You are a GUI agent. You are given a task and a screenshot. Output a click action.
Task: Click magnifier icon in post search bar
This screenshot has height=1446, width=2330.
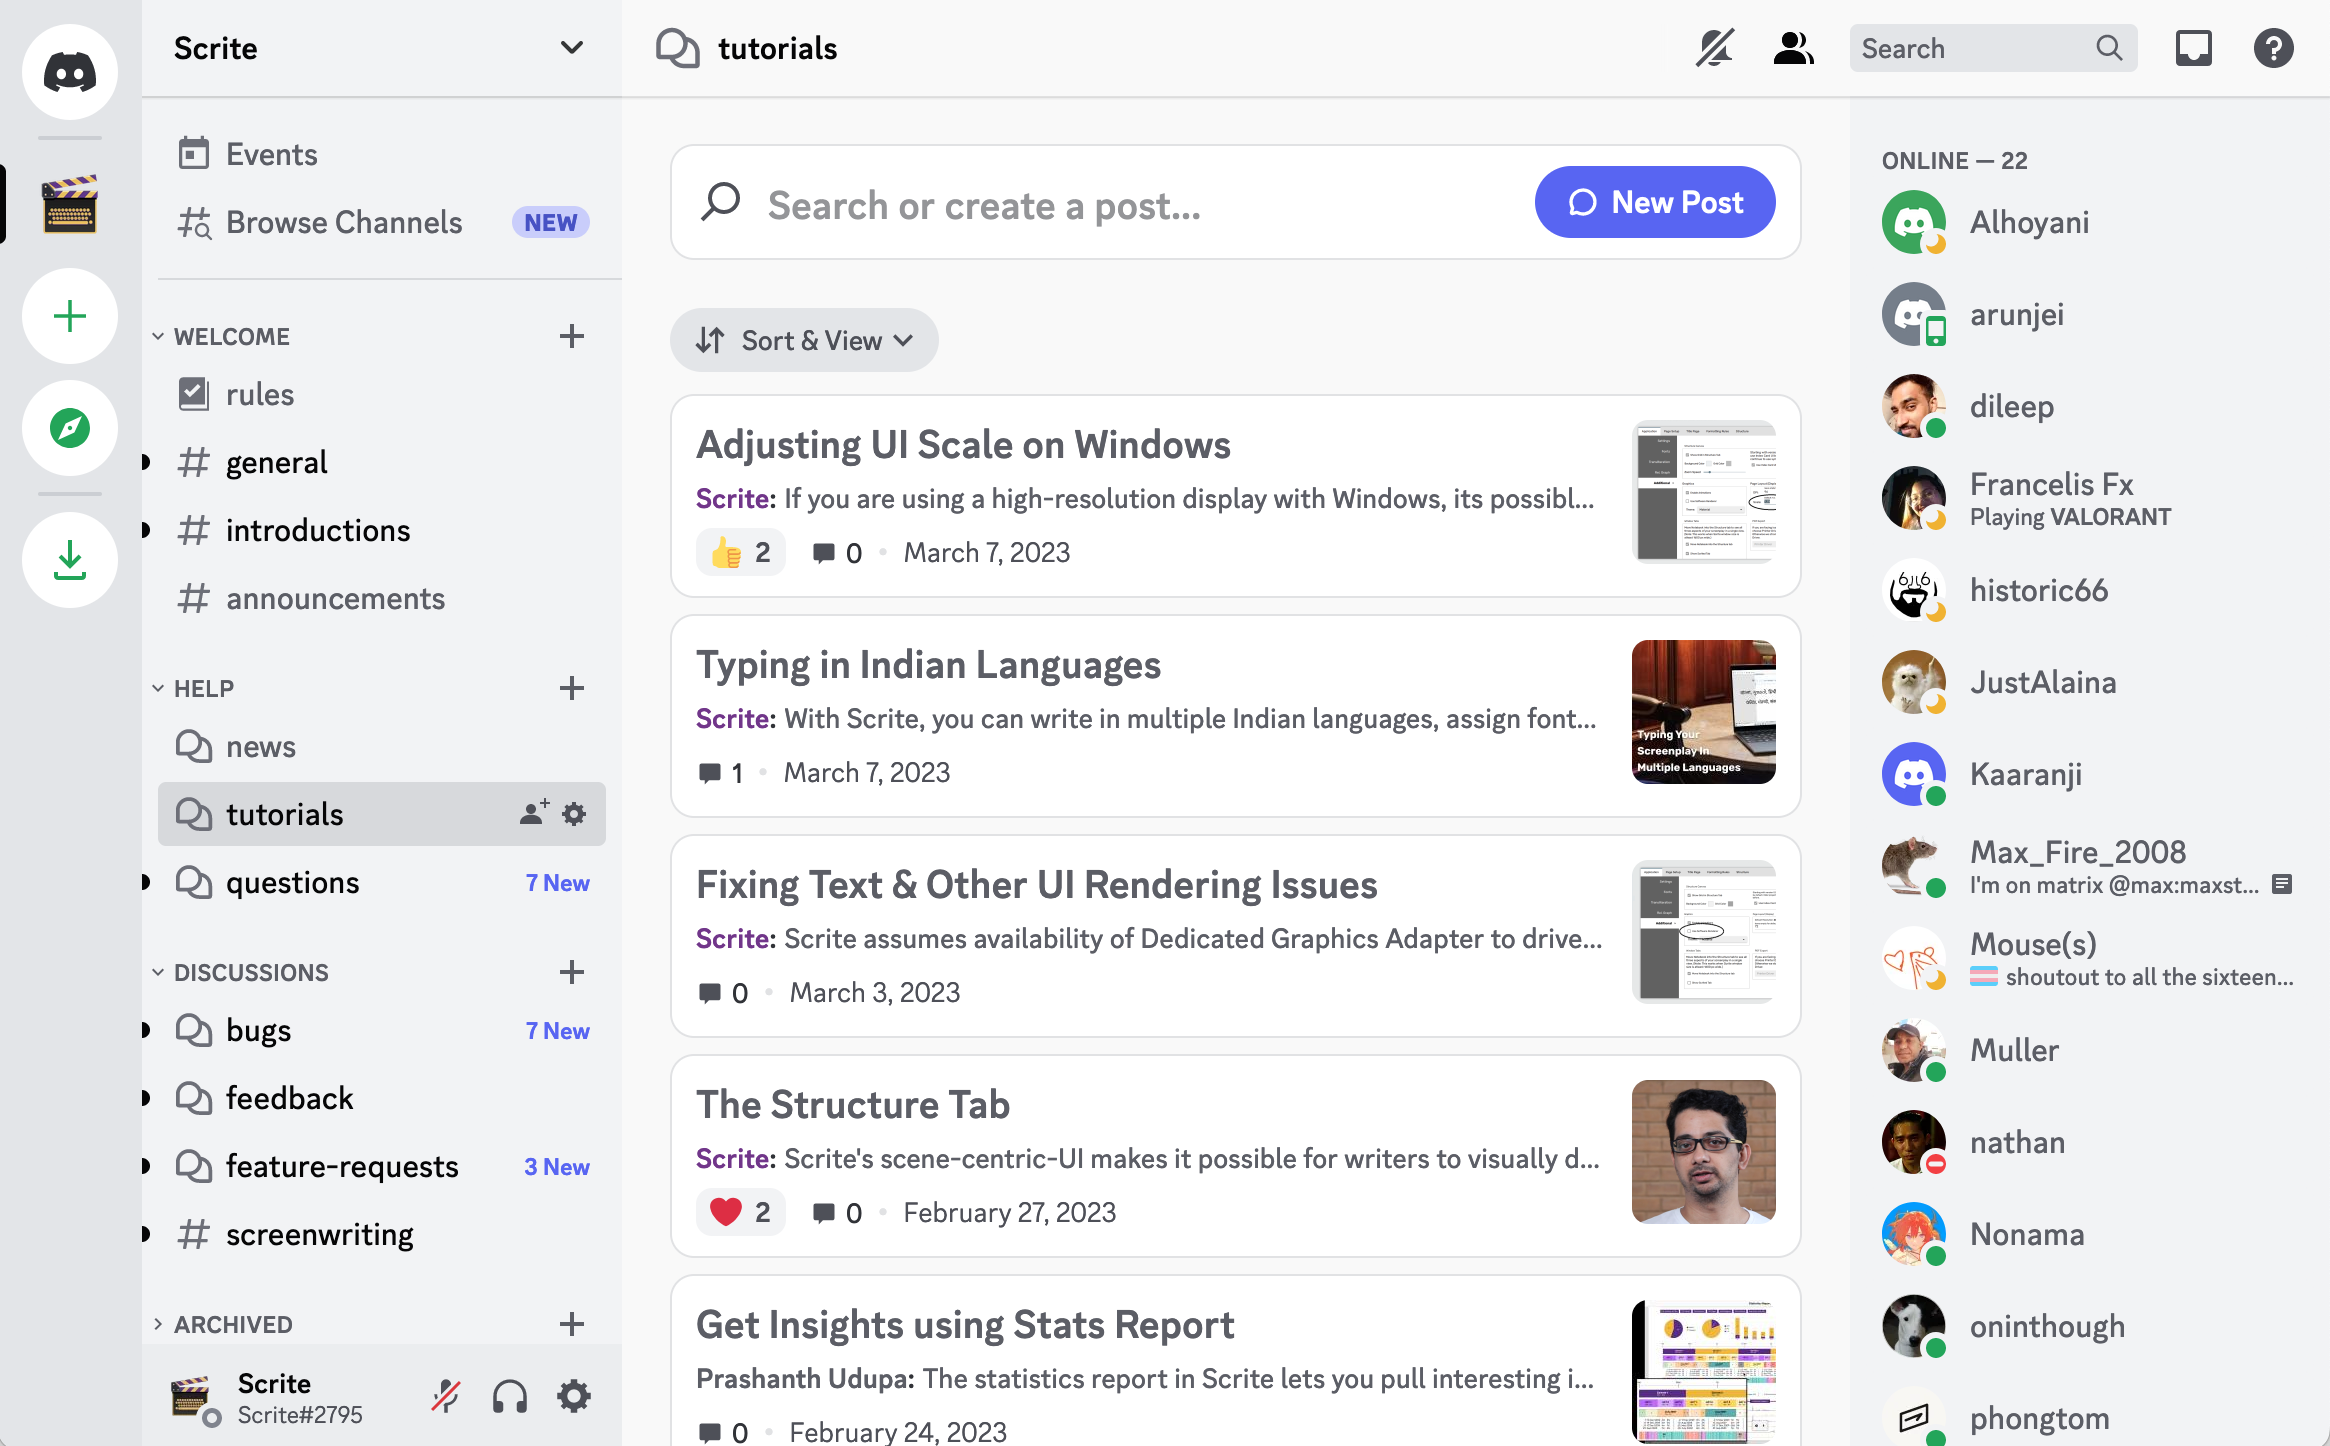pos(721,202)
